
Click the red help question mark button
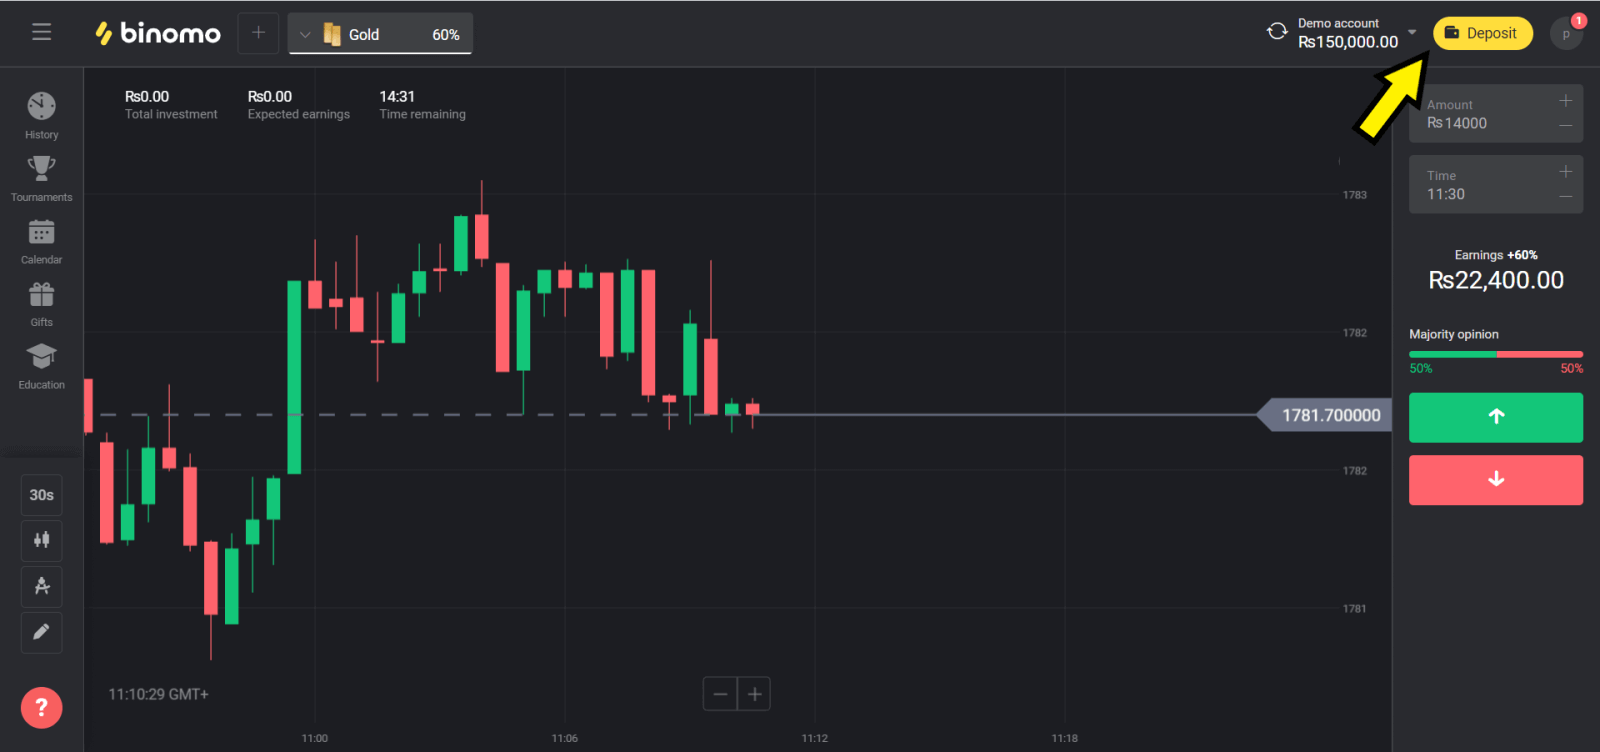41,708
